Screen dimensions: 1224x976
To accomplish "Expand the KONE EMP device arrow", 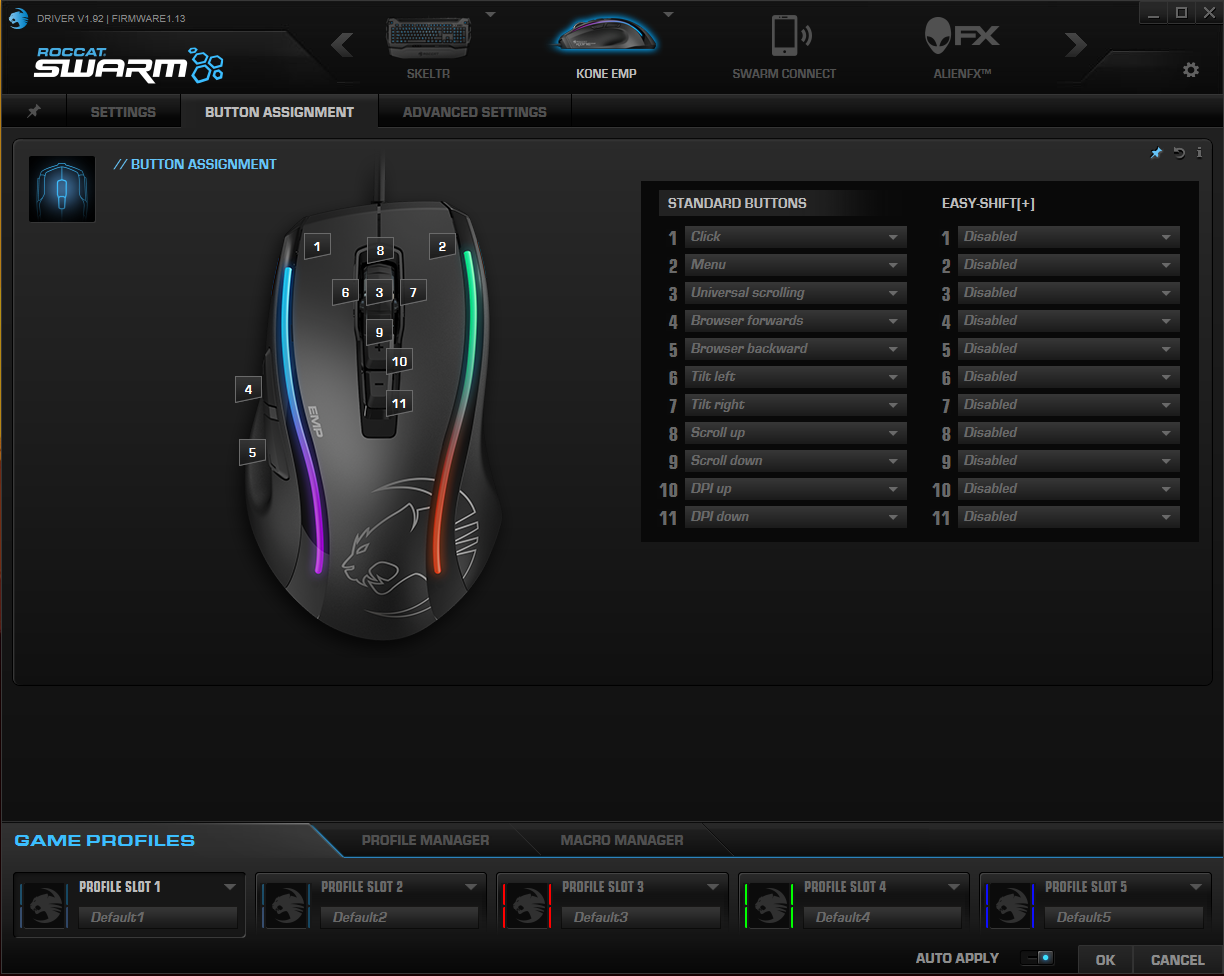I will click(668, 14).
